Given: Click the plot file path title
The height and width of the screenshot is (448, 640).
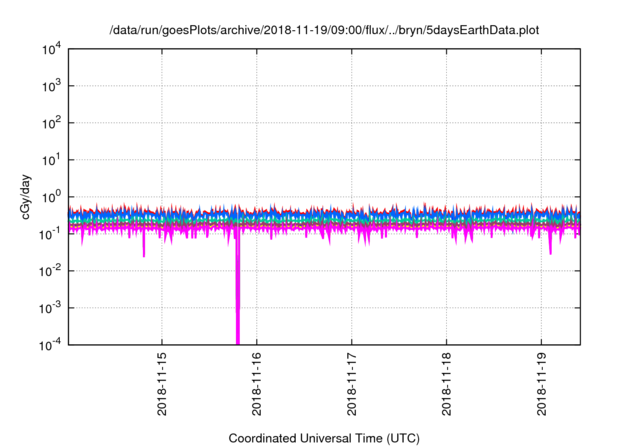Looking at the screenshot, I should (324, 30).
